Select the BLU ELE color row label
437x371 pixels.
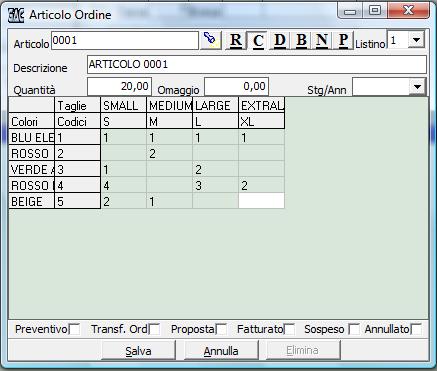32,137
